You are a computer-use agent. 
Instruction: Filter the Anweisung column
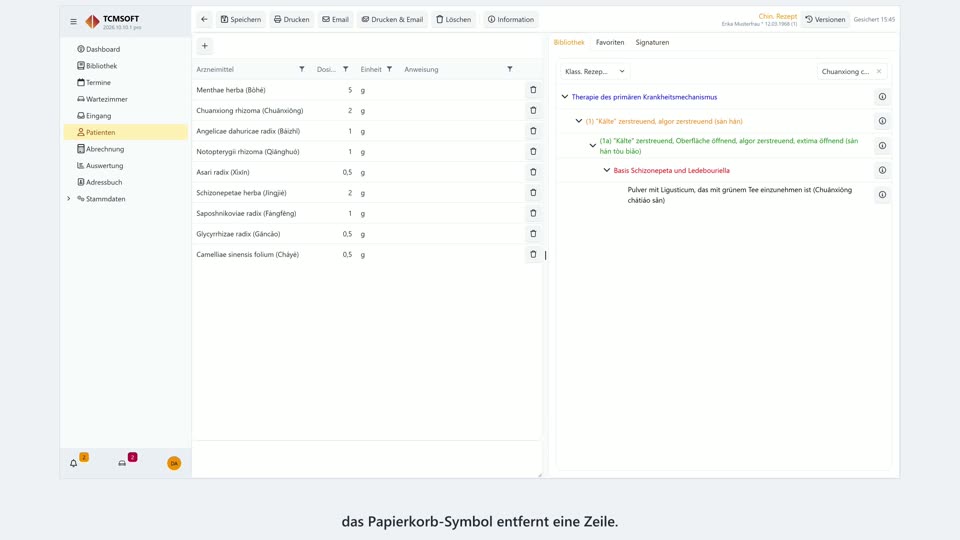coord(510,69)
